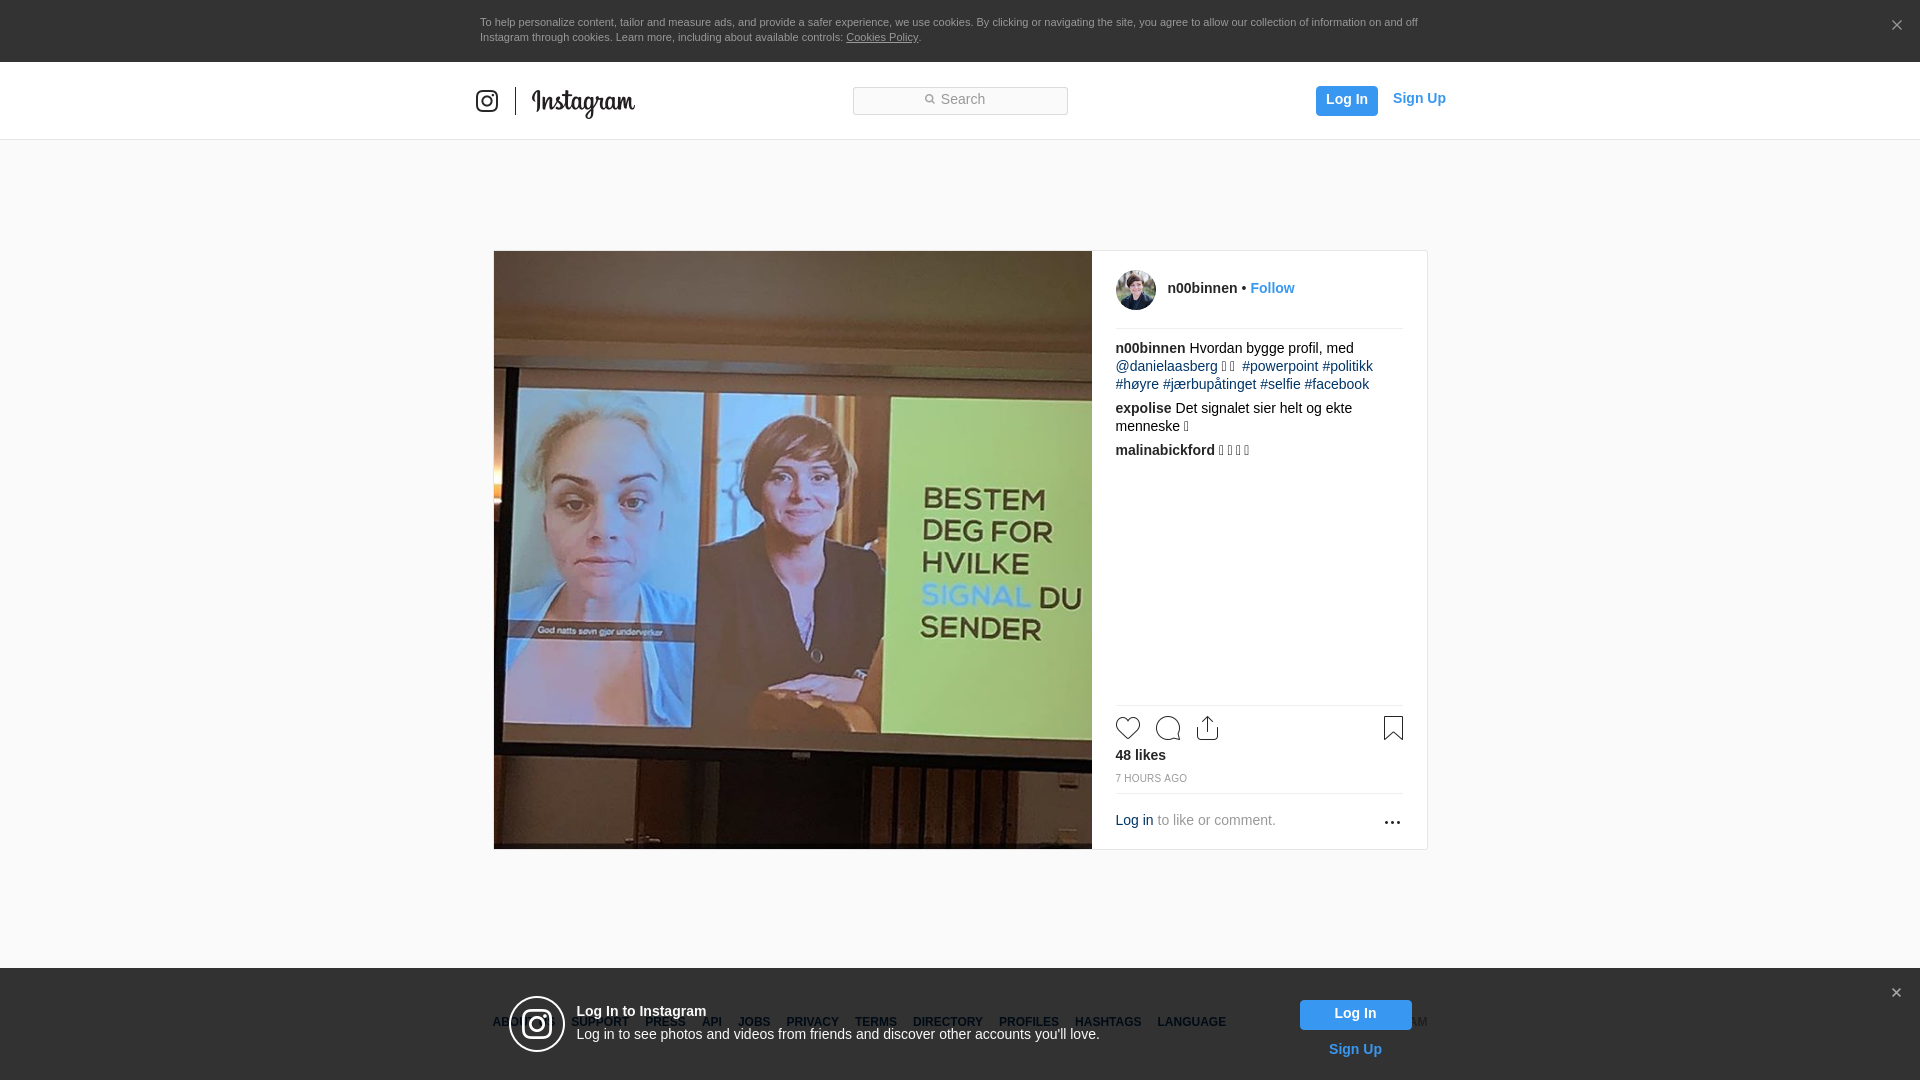Screen dimensions: 1920x1080
Task: Open the @danielaasberg mention
Action: tap(1166, 366)
